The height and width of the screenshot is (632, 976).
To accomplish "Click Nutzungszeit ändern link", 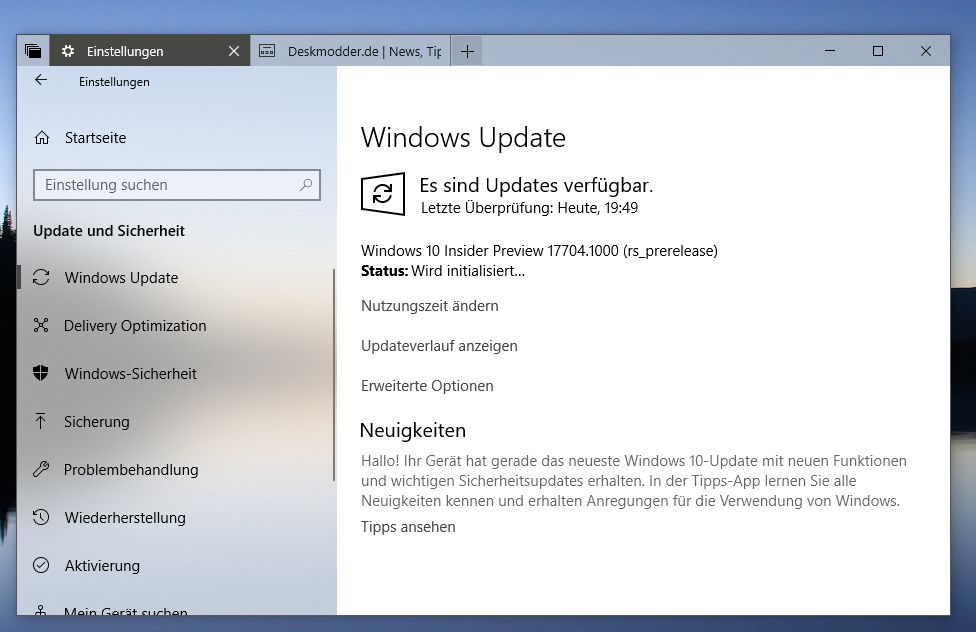I will (x=429, y=306).
